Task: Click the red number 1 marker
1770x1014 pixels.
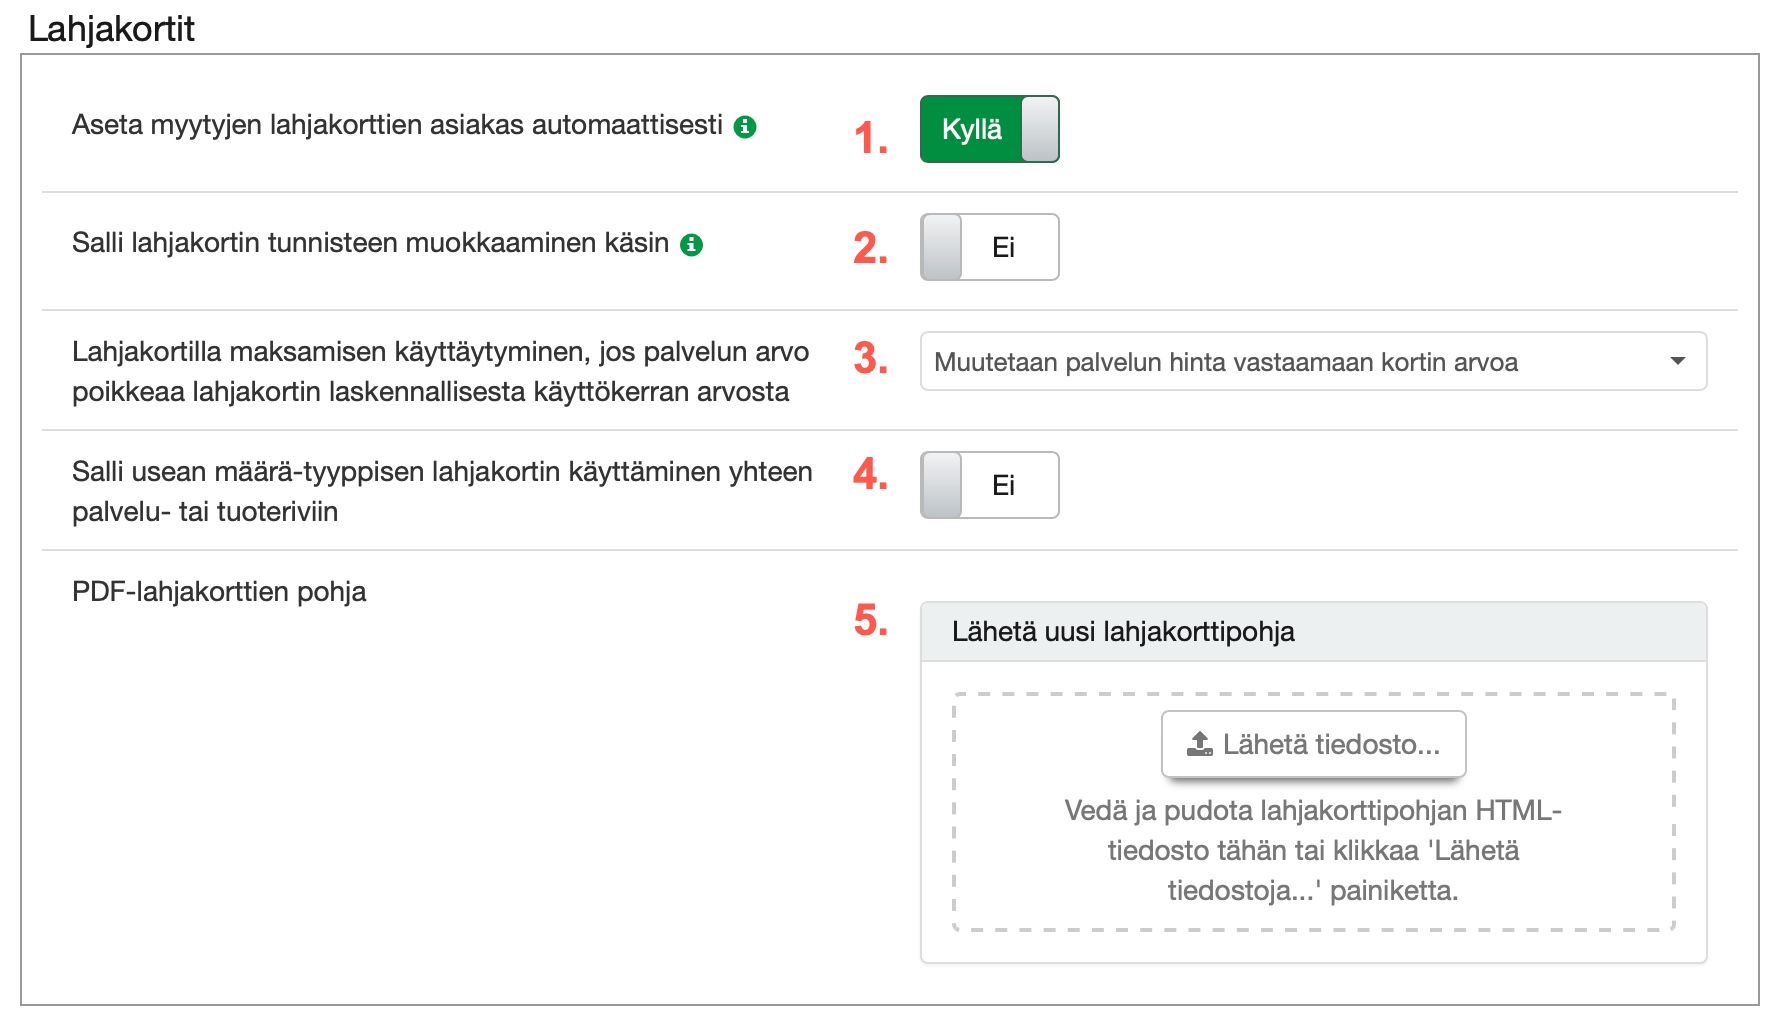Action: pyautogui.click(x=870, y=138)
